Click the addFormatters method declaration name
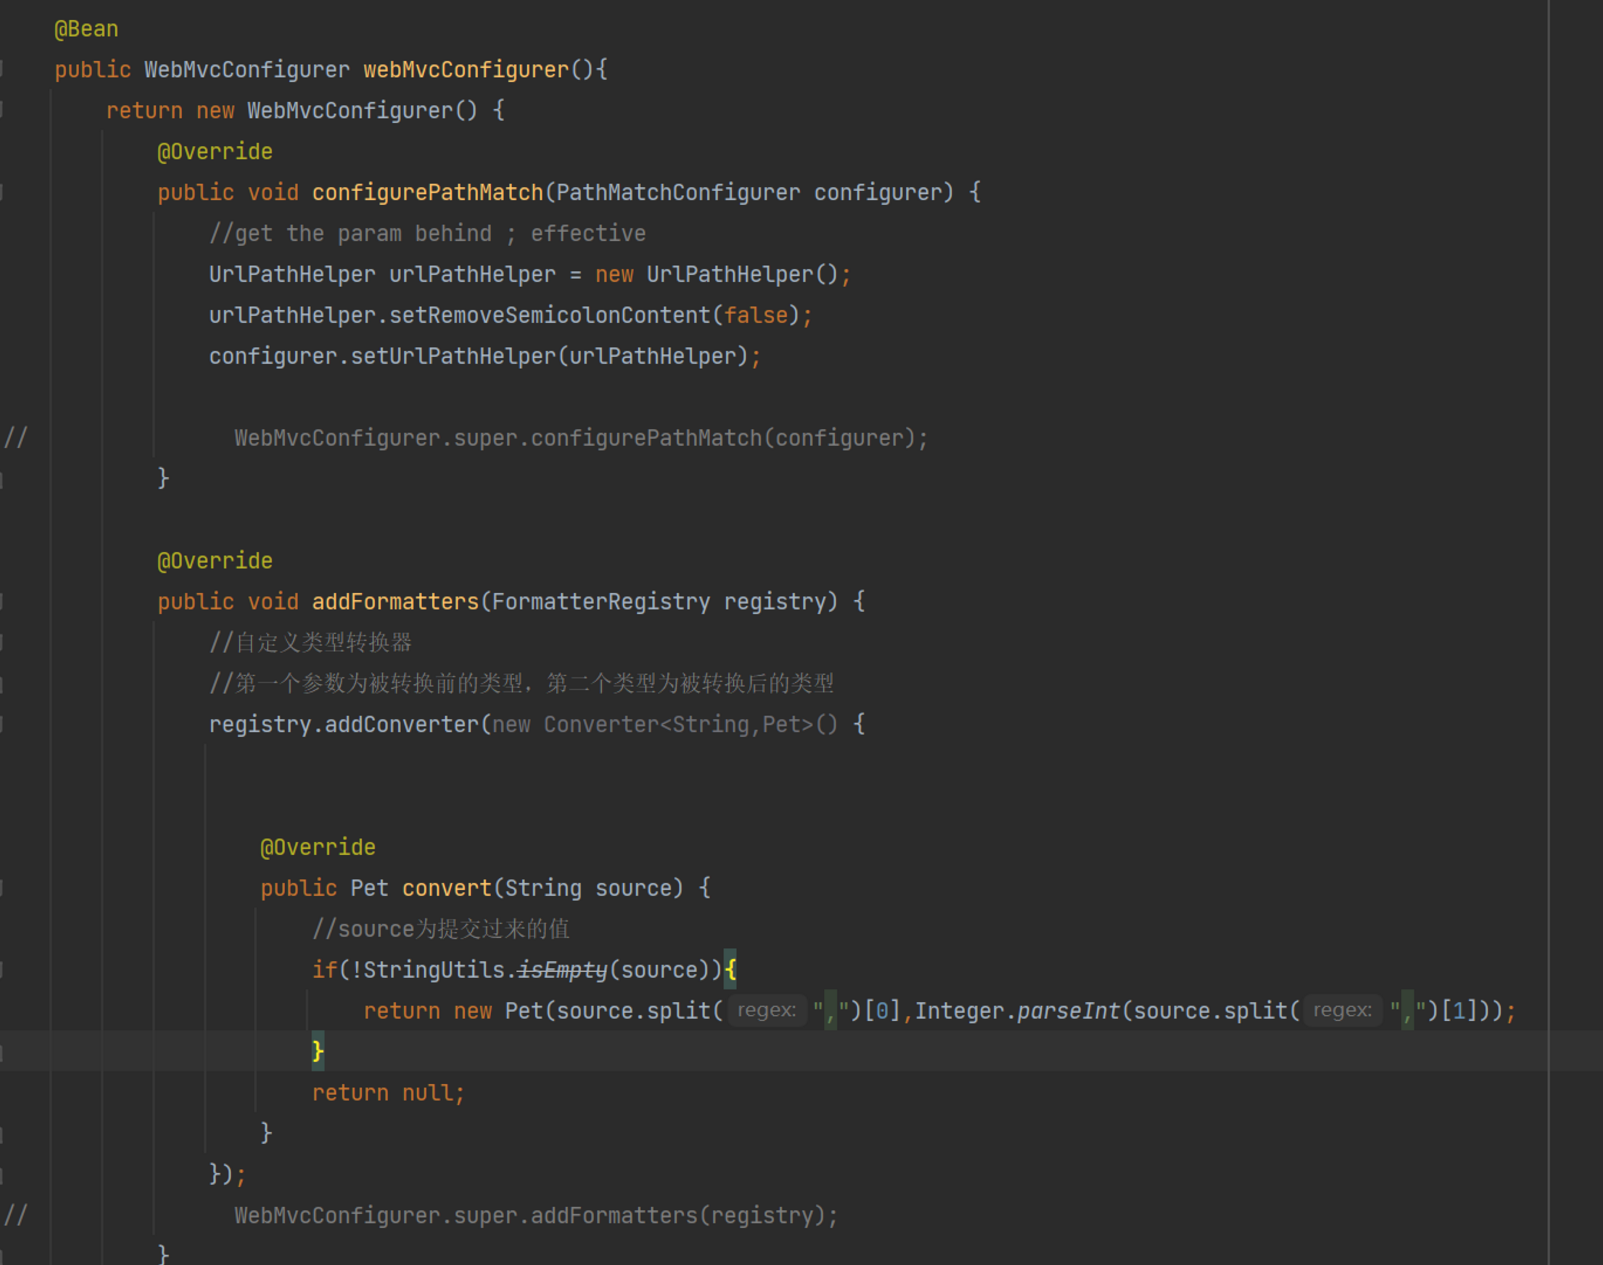This screenshot has width=1603, height=1265. (395, 602)
